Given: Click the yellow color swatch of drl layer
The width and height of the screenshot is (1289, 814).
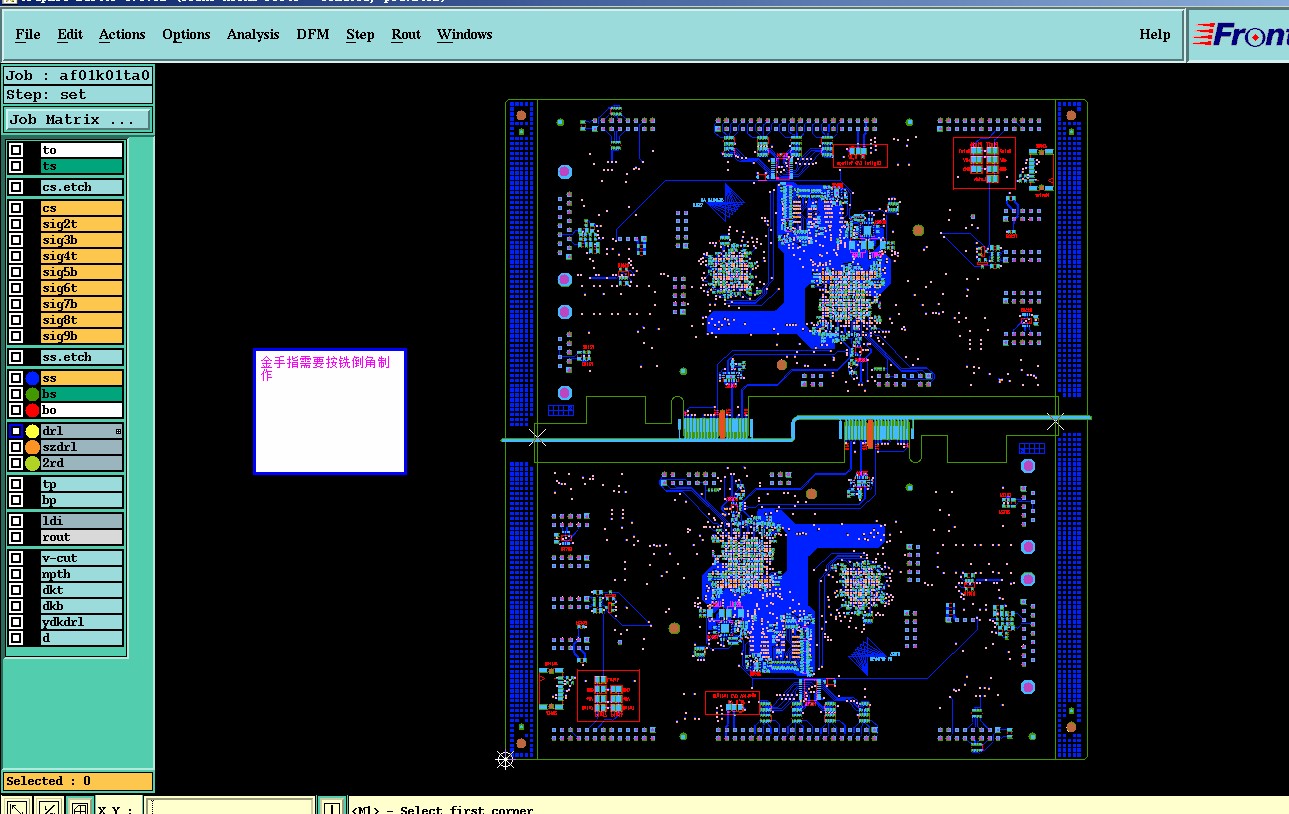Looking at the screenshot, I should tap(32, 431).
